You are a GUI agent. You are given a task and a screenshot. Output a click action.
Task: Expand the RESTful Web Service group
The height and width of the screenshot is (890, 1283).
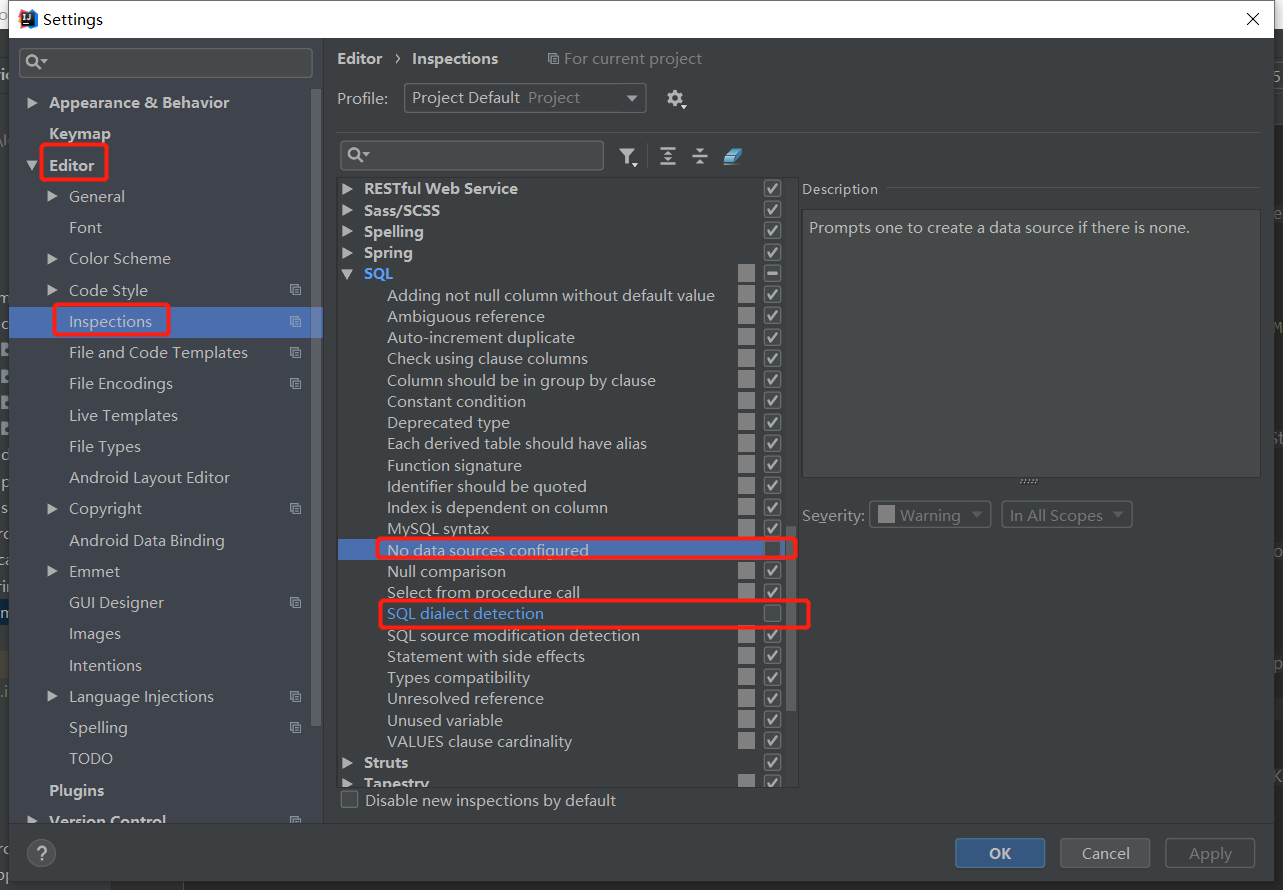click(x=347, y=188)
